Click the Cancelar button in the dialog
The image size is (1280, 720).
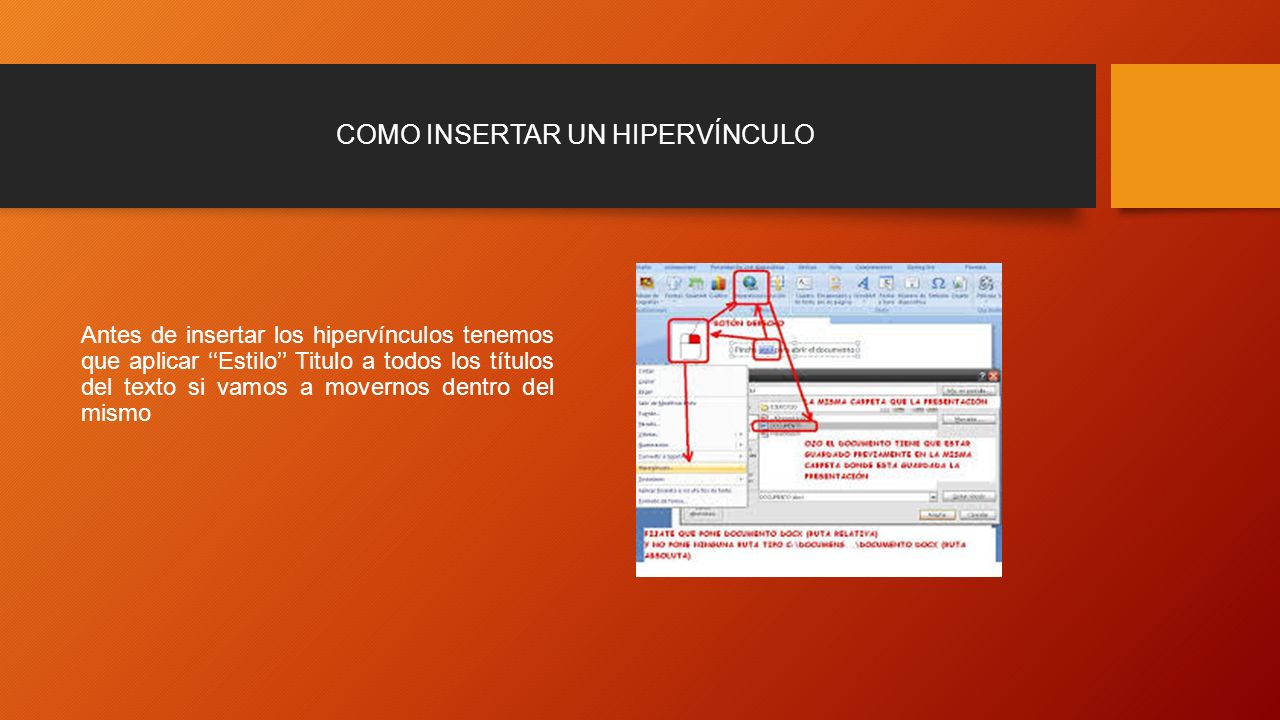pos(977,515)
